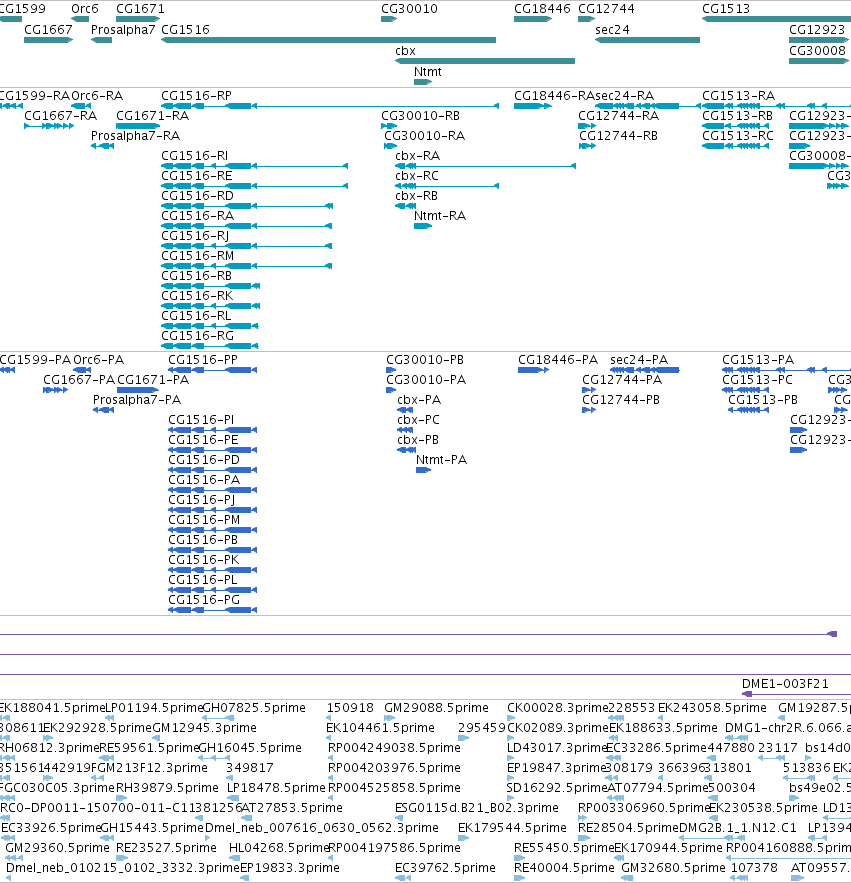Click the CG1516-RG transcript label
Viewport: 851px width, 883px height.
[x=198, y=336]
